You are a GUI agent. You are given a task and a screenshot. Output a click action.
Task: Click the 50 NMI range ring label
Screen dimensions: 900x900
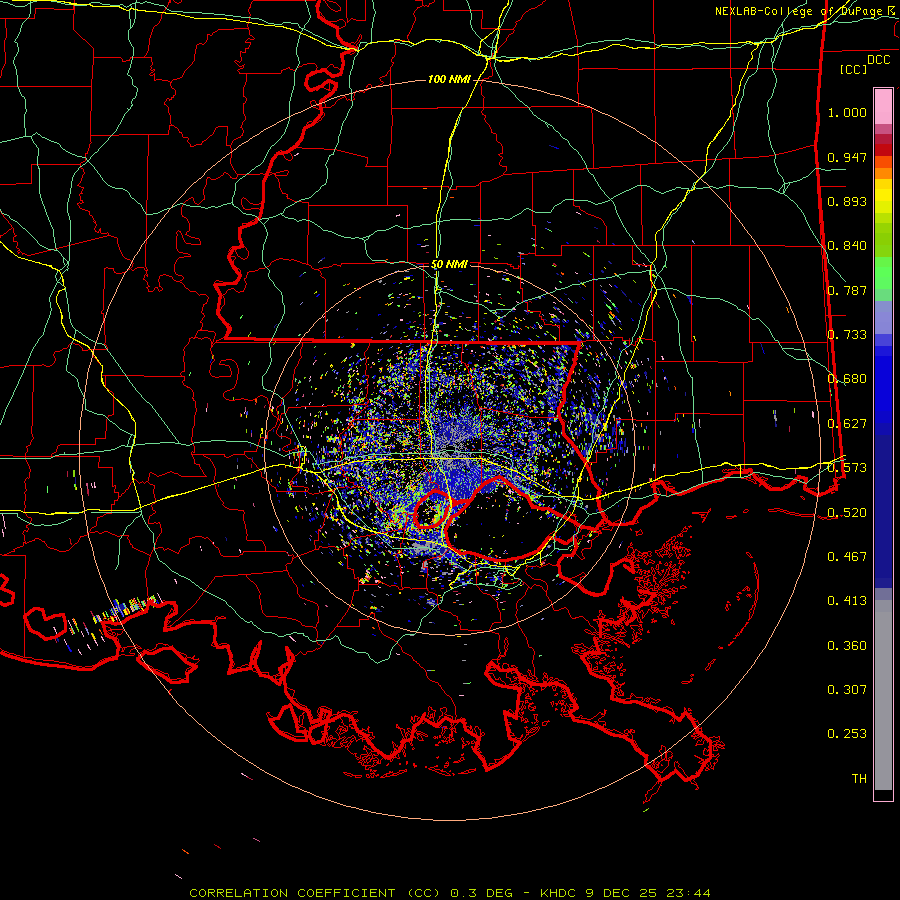[x=449, y=264]
